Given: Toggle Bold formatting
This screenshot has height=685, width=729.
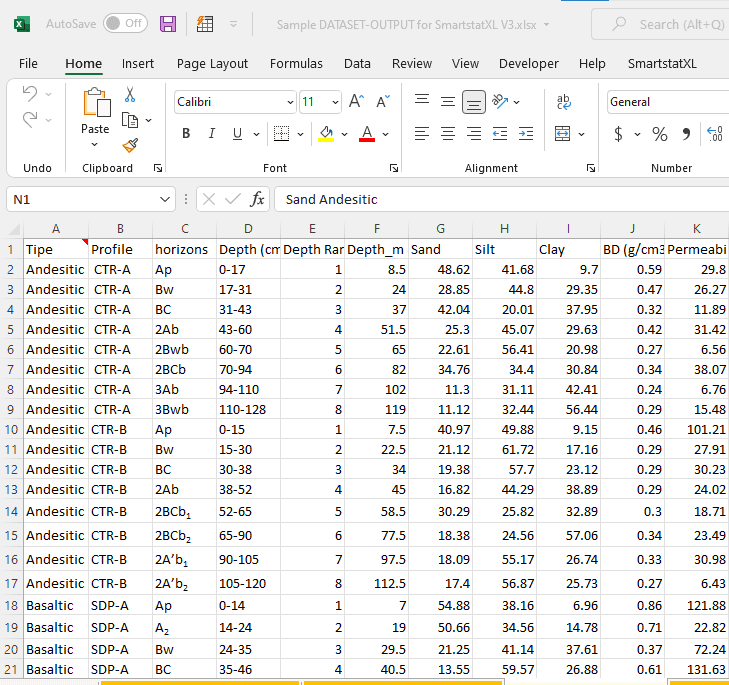Looking at the screenshot, I should point(186,134).
